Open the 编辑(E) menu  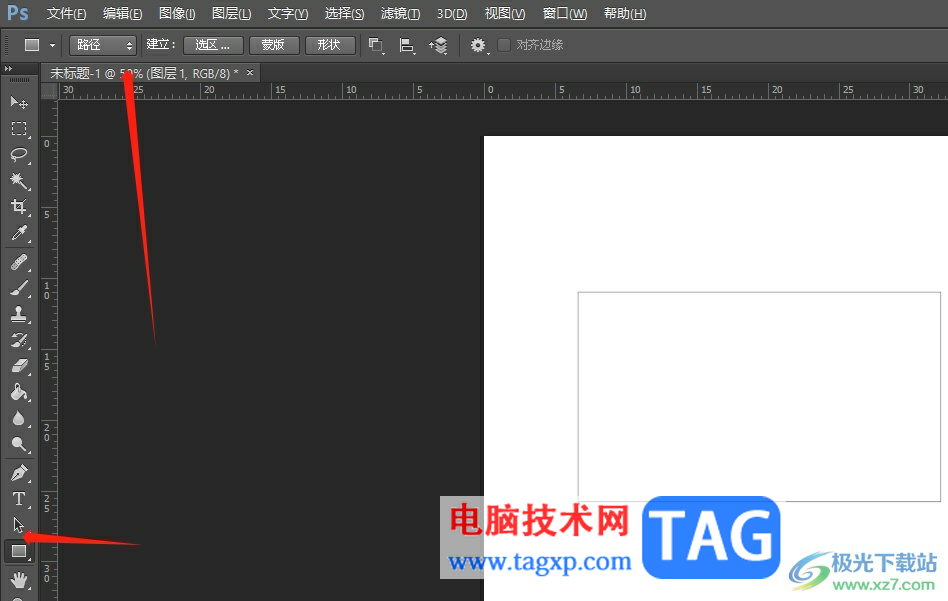(123, 13)
